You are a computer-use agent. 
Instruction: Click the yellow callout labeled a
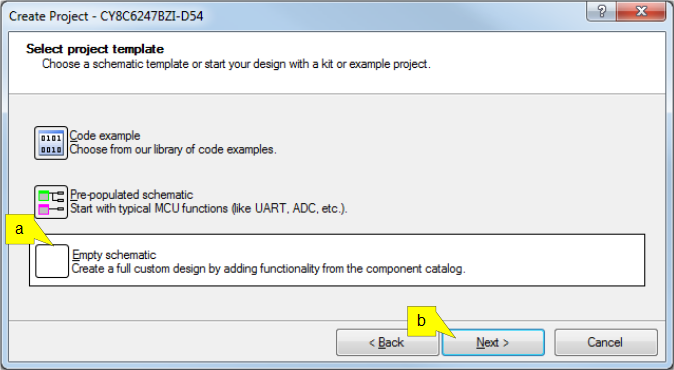pyautogui.click(x=20, y=229)
